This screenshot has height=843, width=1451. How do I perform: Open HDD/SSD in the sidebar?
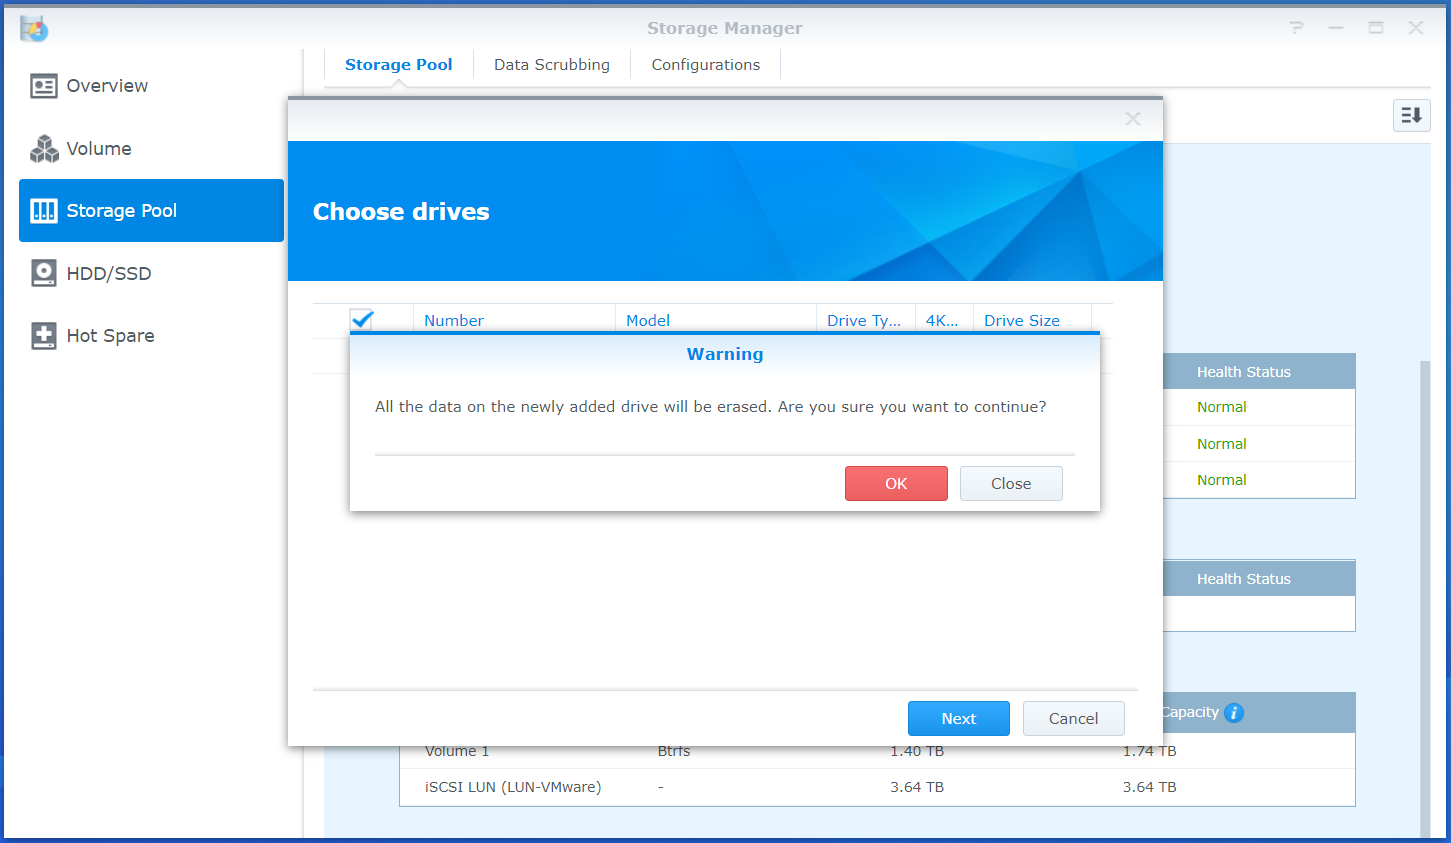click(x=152, y=273)
